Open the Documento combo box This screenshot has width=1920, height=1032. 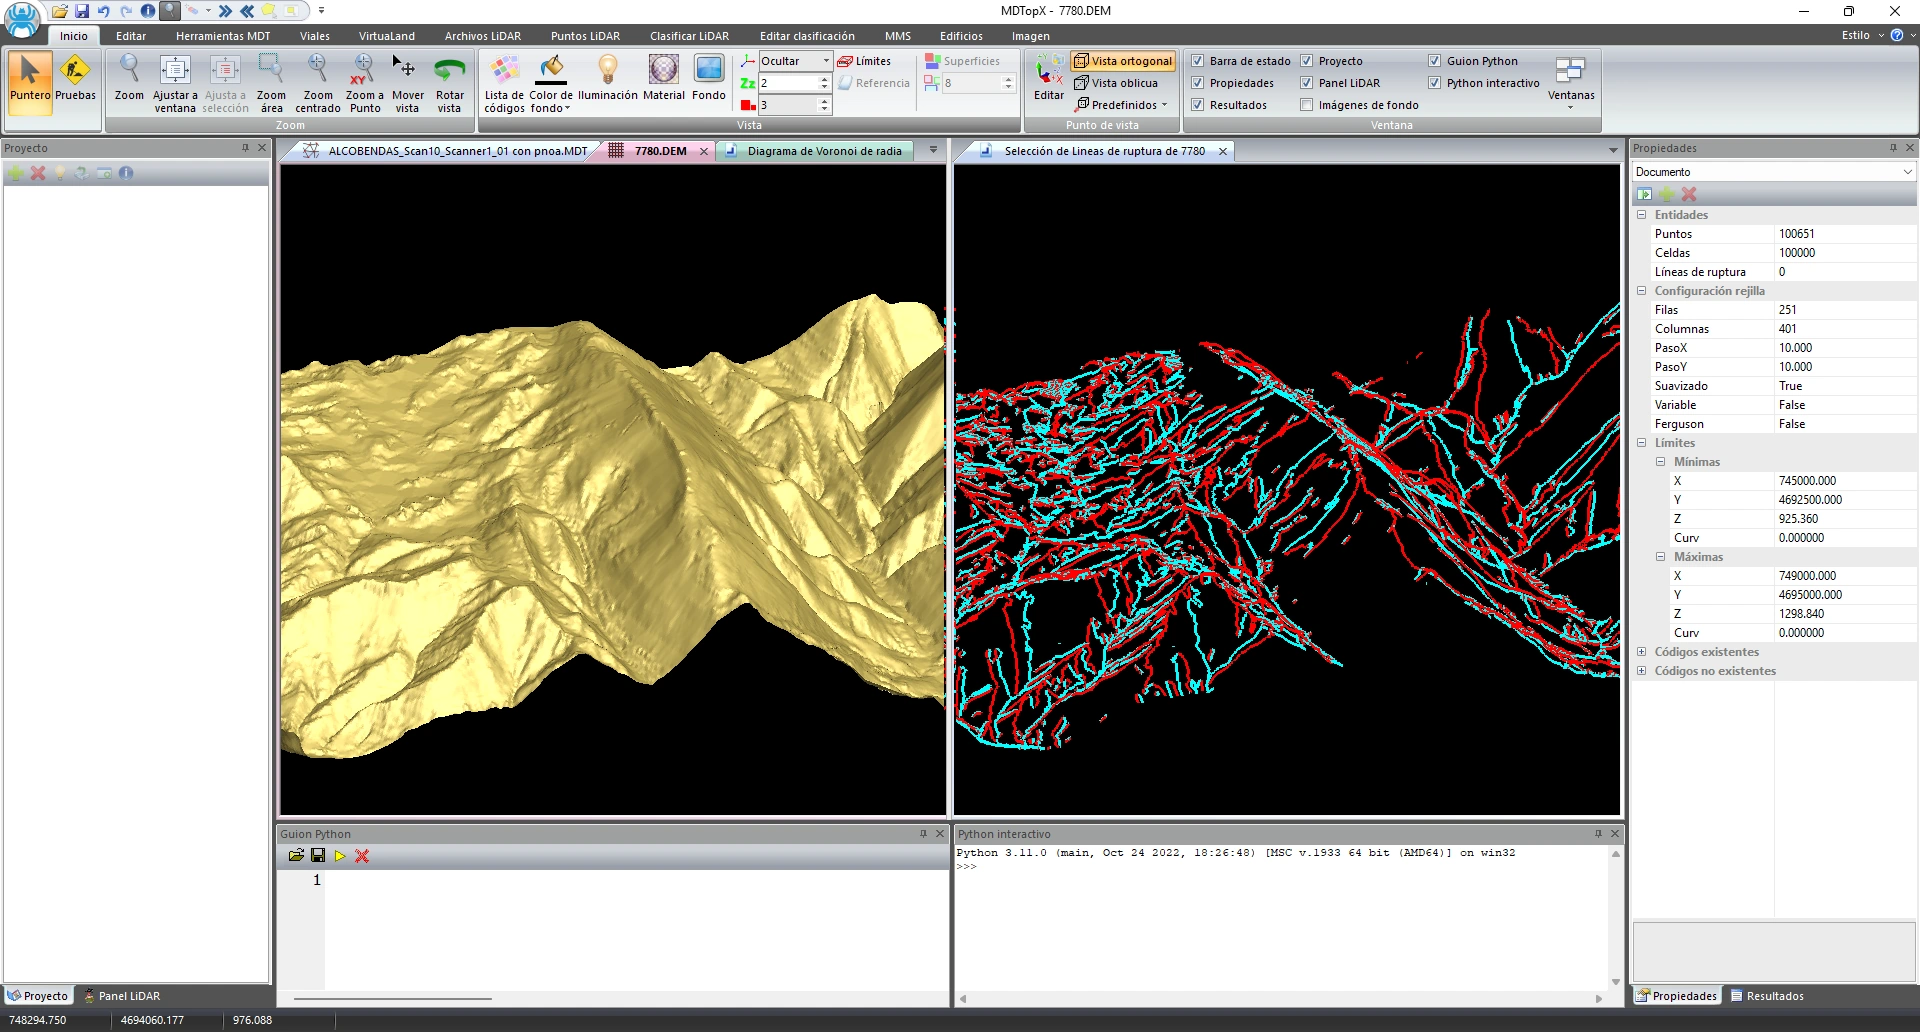coord(1774,172)
